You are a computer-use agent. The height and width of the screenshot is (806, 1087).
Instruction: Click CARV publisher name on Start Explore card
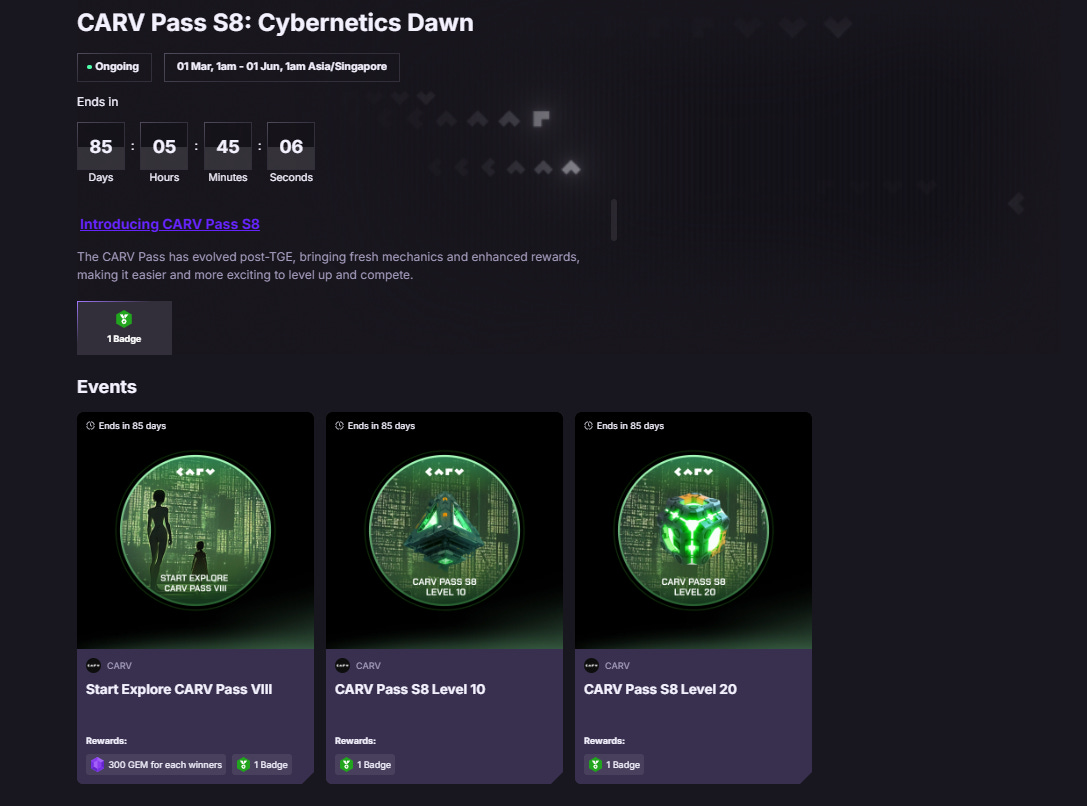click(x=119, y=665)
